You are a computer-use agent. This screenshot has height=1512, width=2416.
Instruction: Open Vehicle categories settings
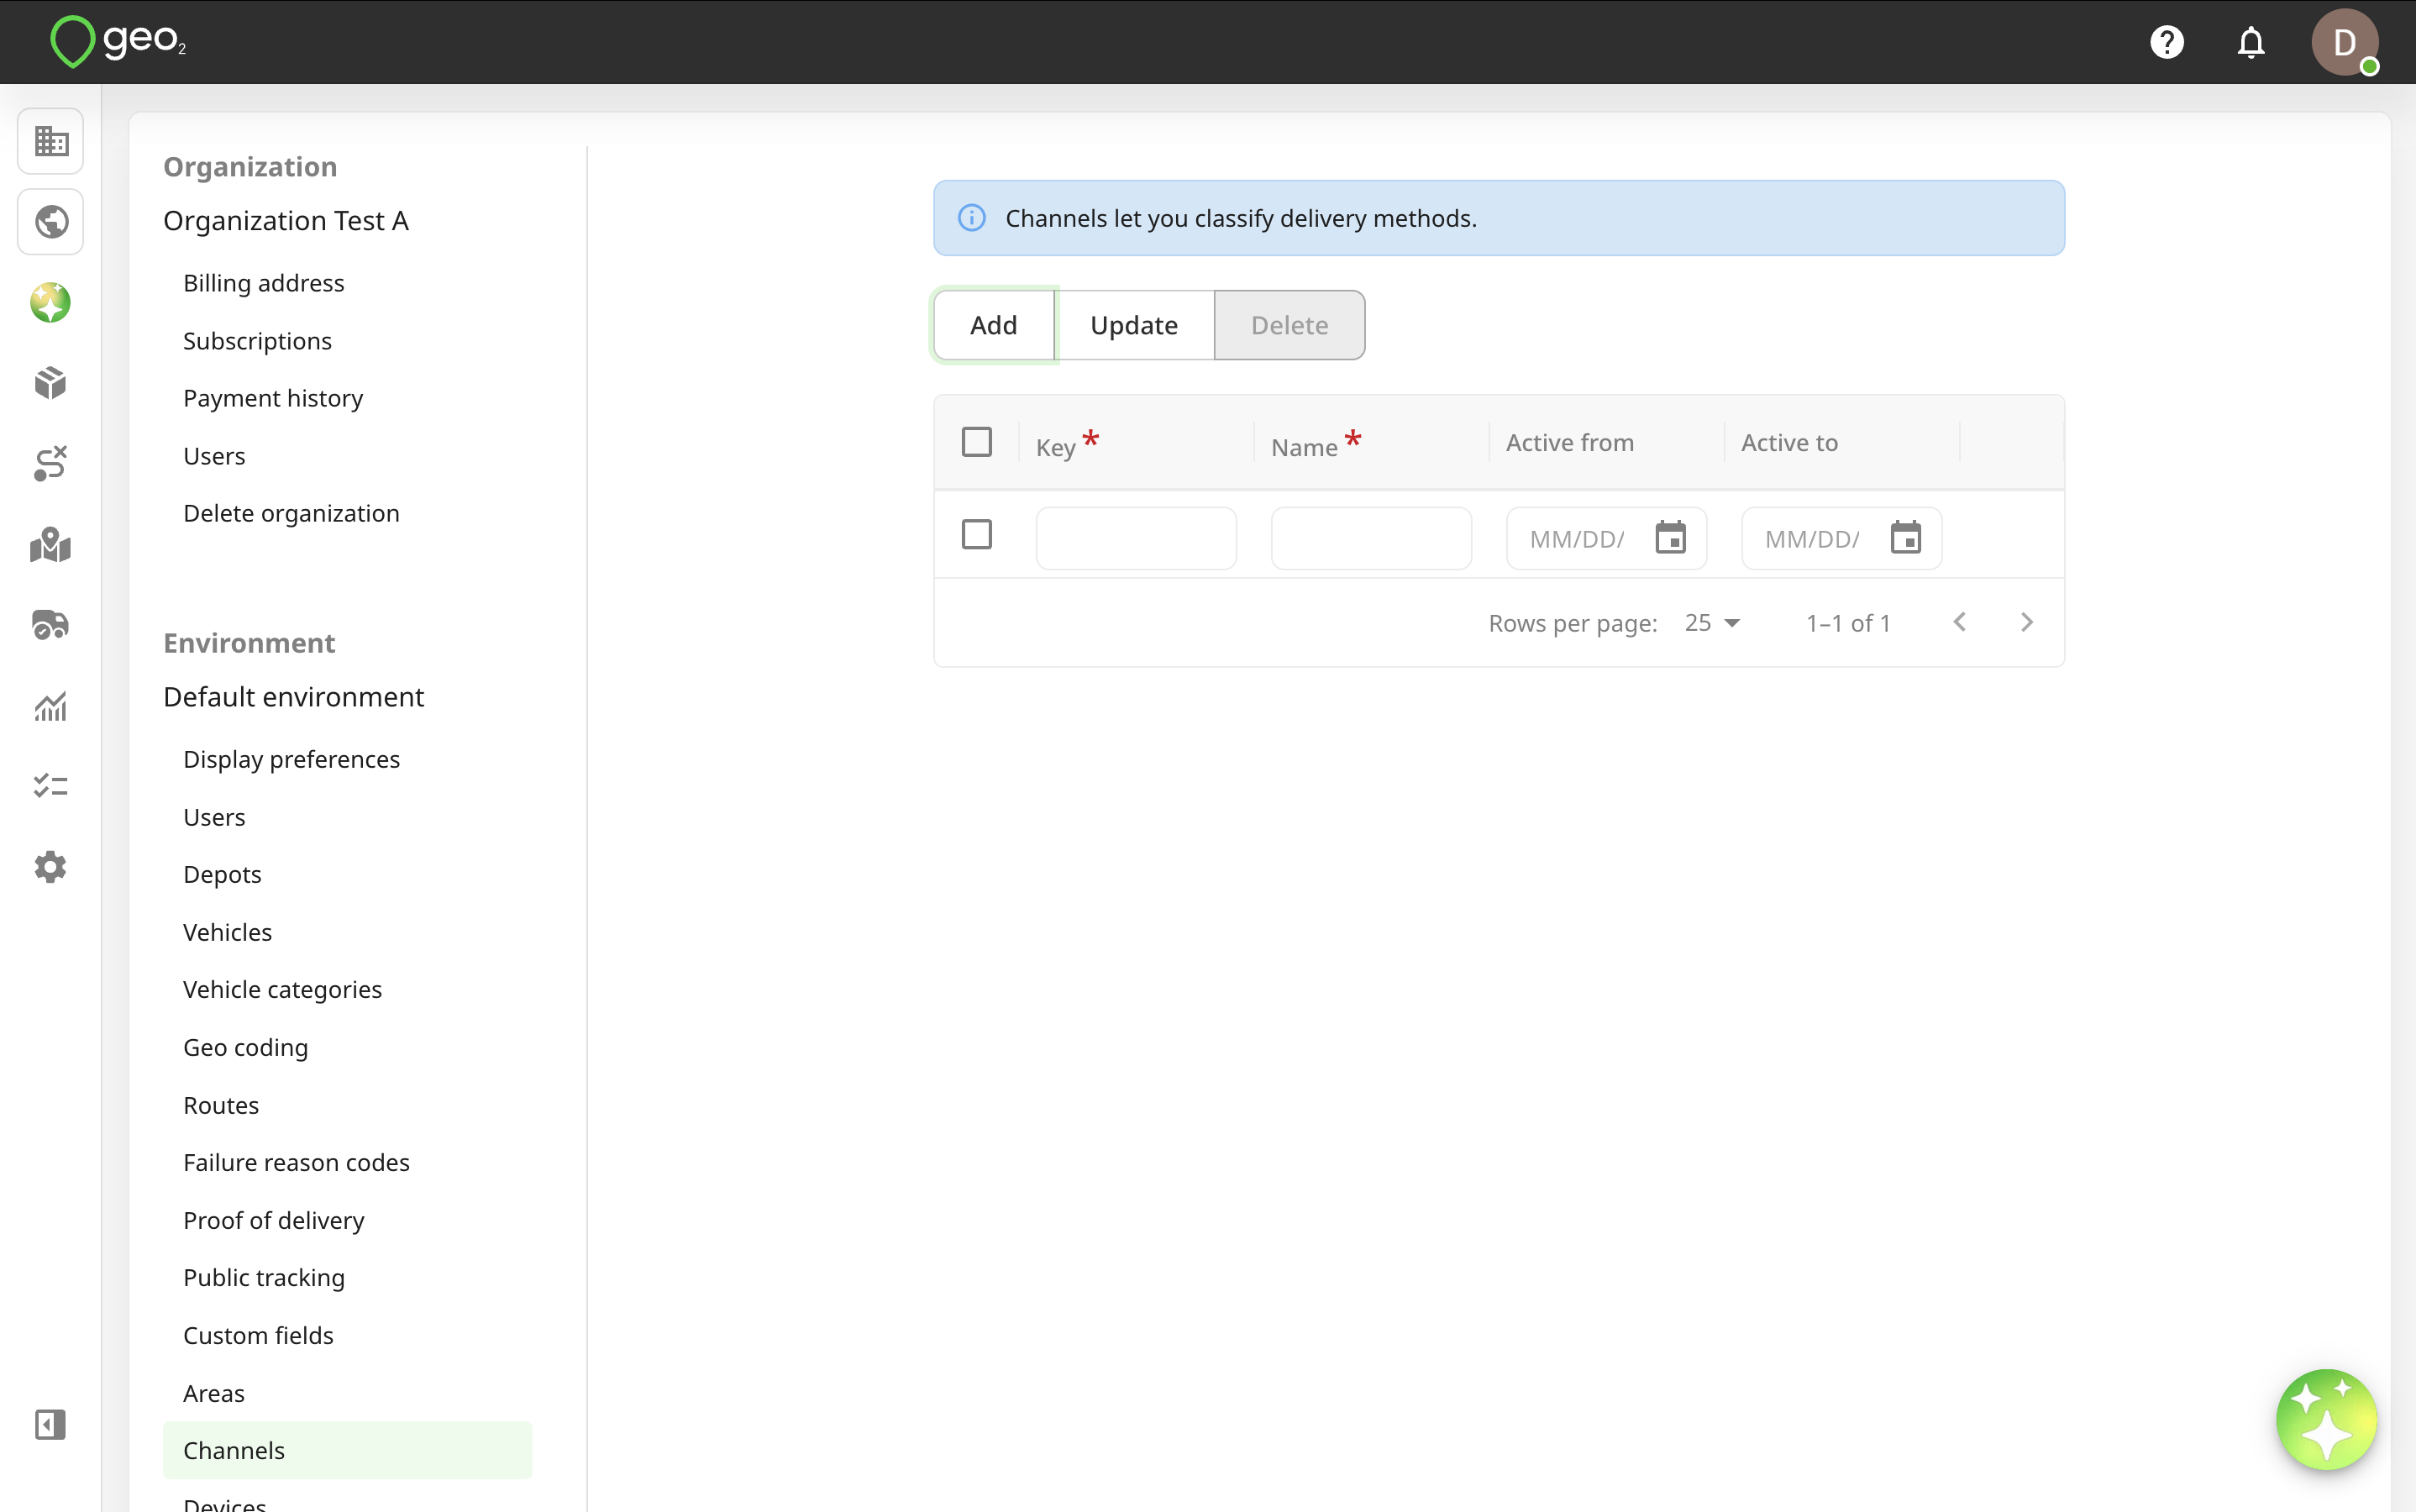282,989
